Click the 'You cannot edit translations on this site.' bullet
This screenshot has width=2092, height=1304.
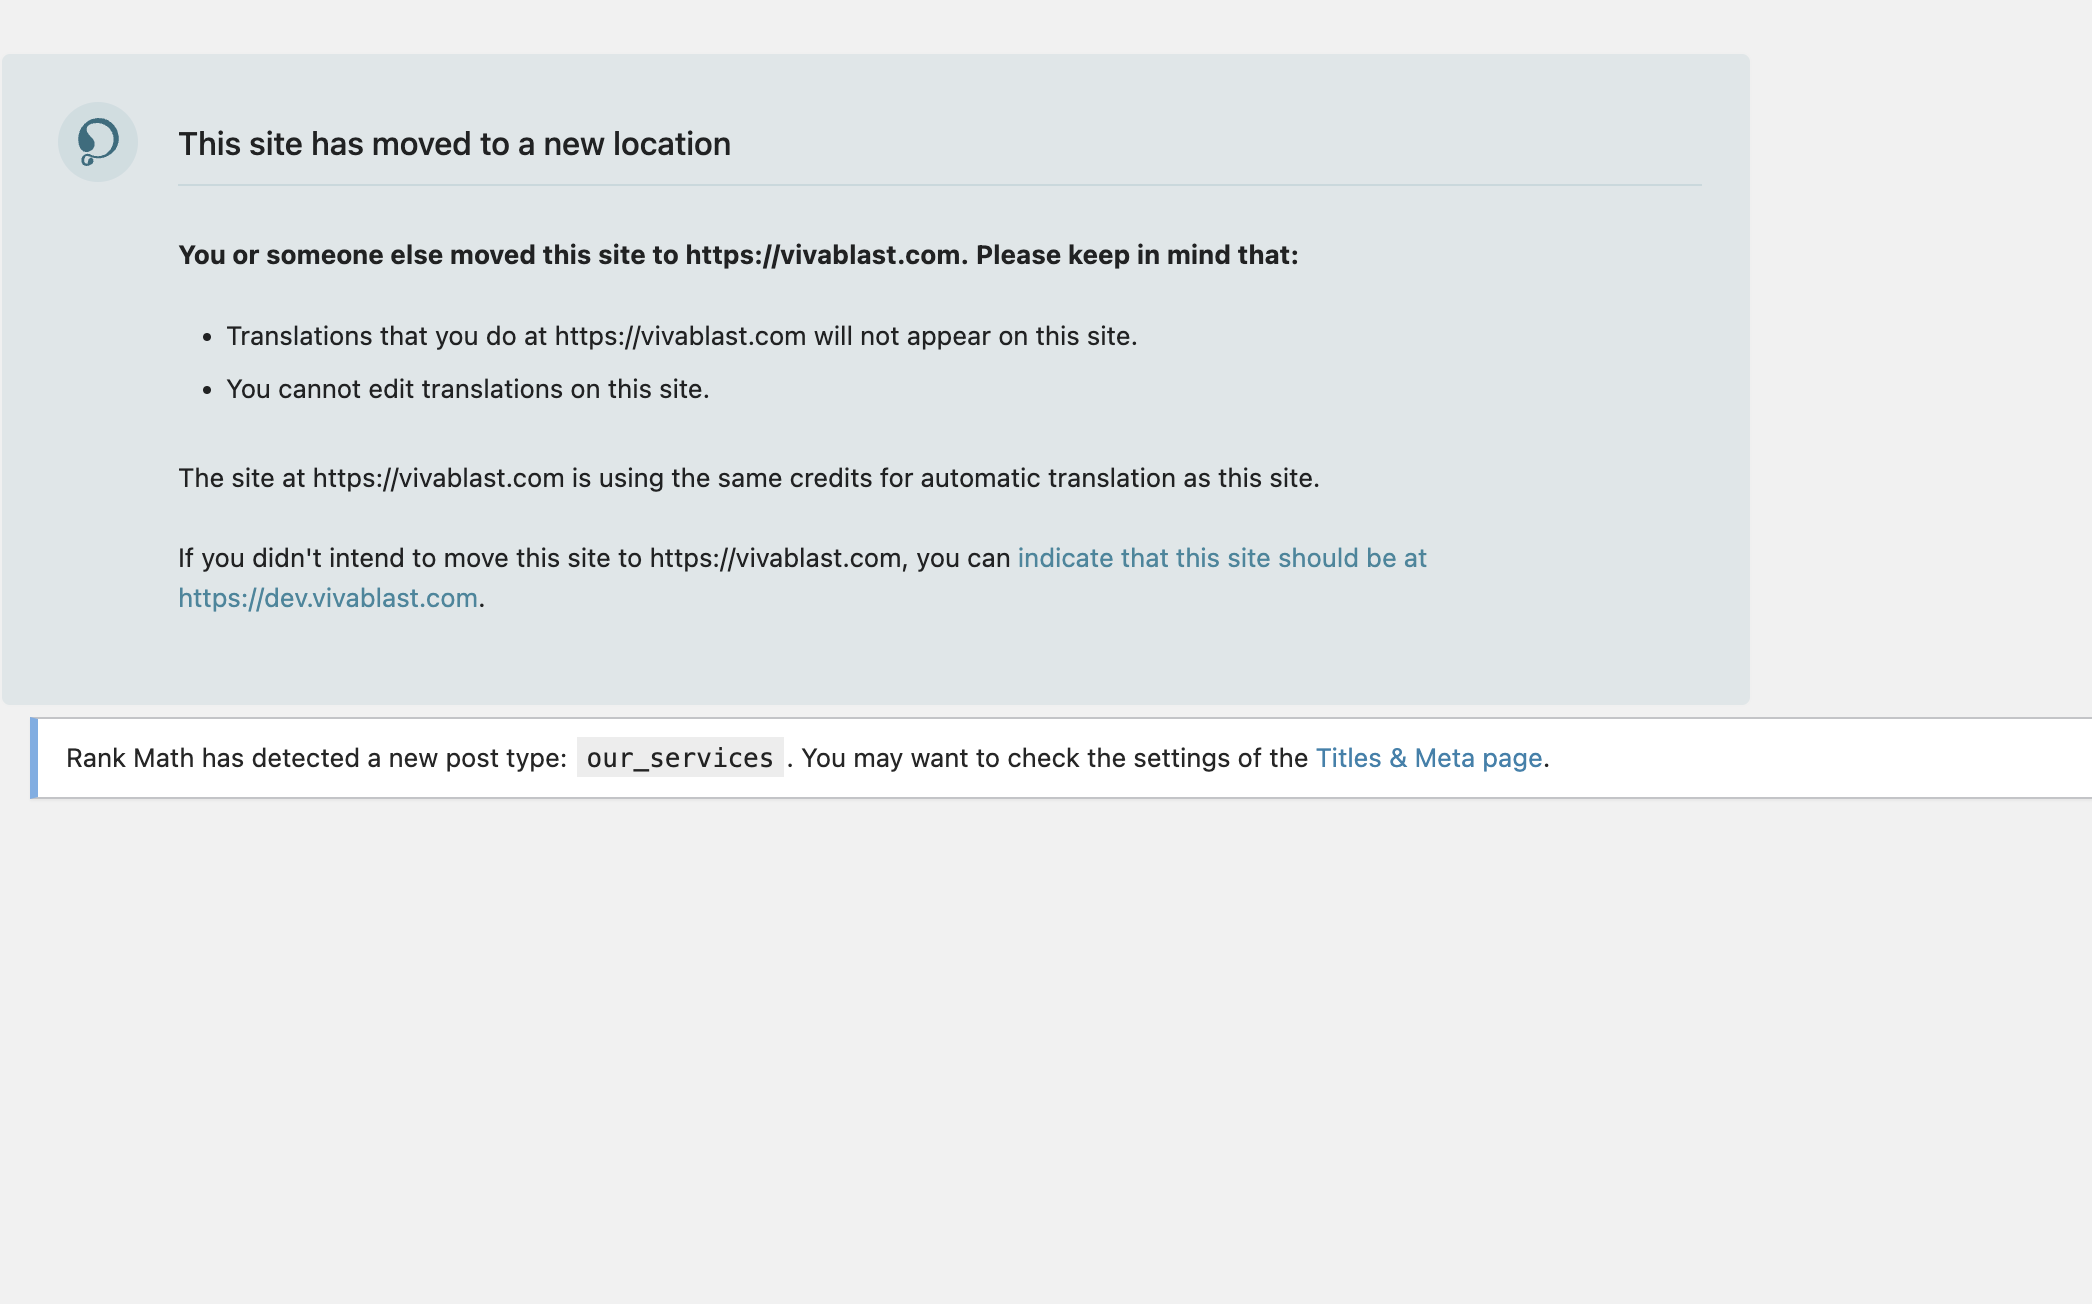pyautogui.click(x=468, y=389)
